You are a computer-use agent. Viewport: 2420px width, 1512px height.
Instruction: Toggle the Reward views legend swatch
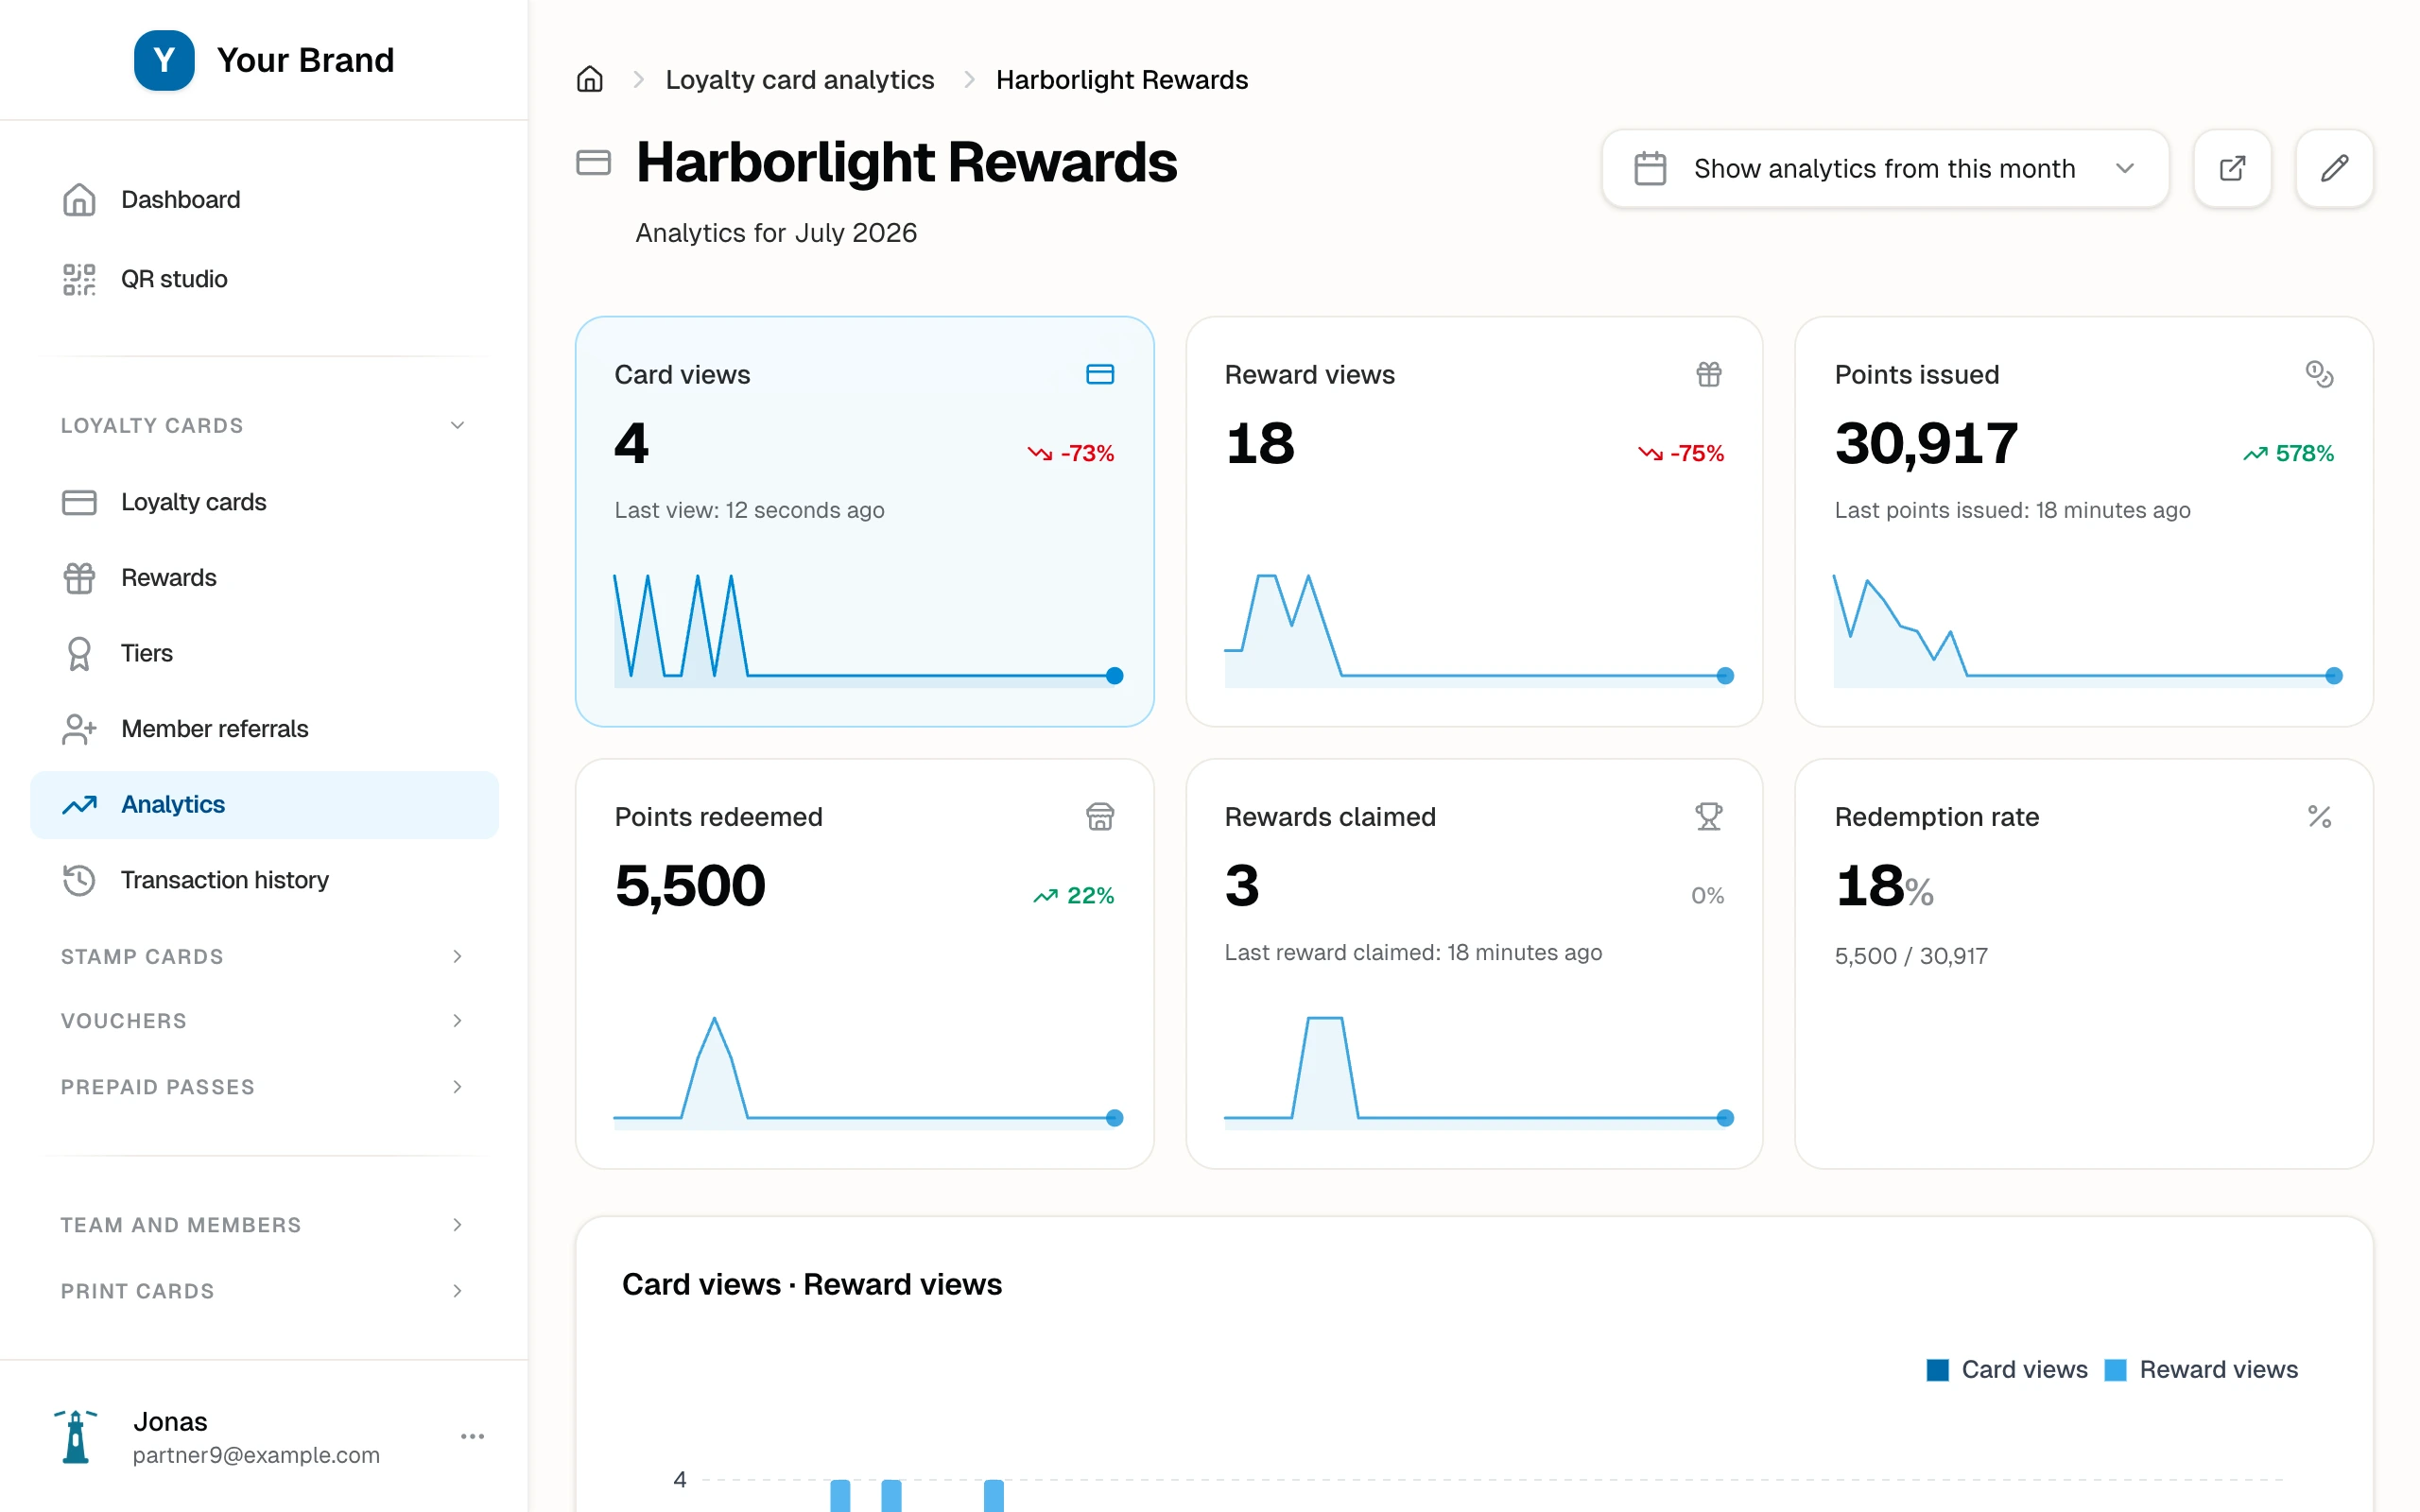point(2115,1370)
